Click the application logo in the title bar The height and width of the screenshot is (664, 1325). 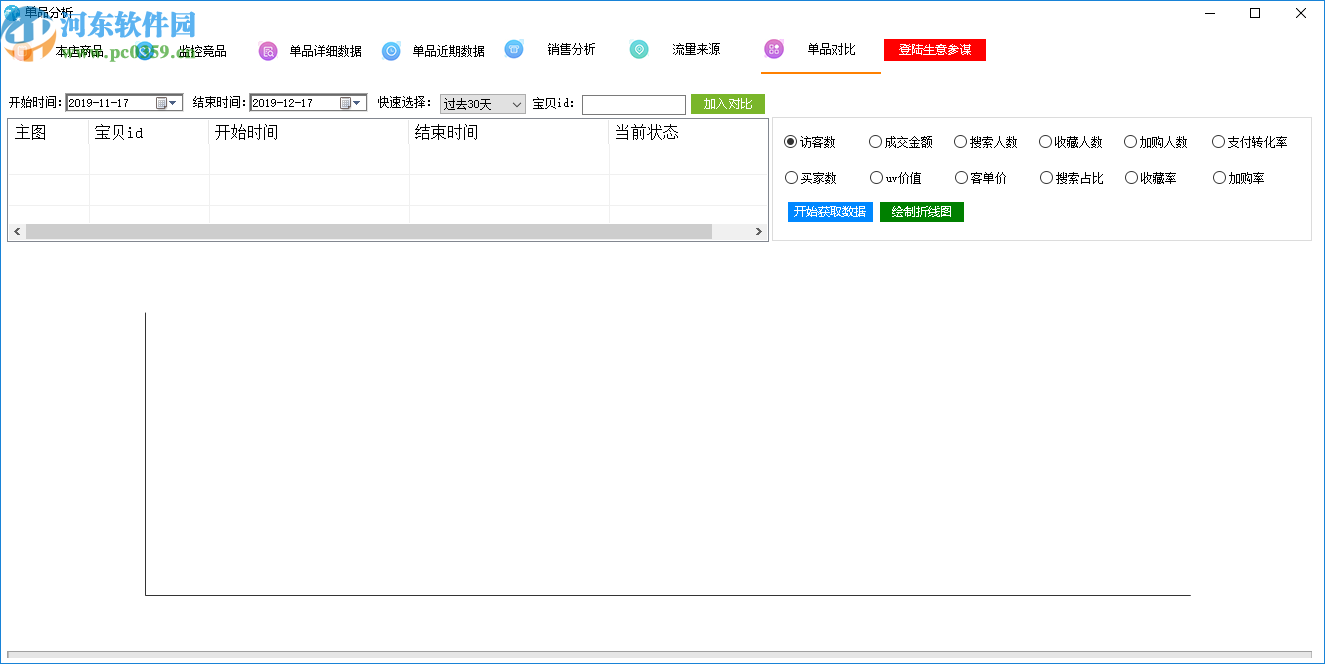[10, 11]
